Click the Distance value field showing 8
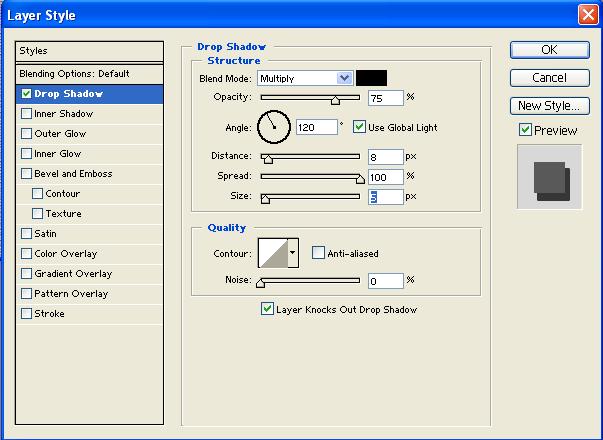Image resolution: width=603 pixels, height=440 pixels. (385, 157)
